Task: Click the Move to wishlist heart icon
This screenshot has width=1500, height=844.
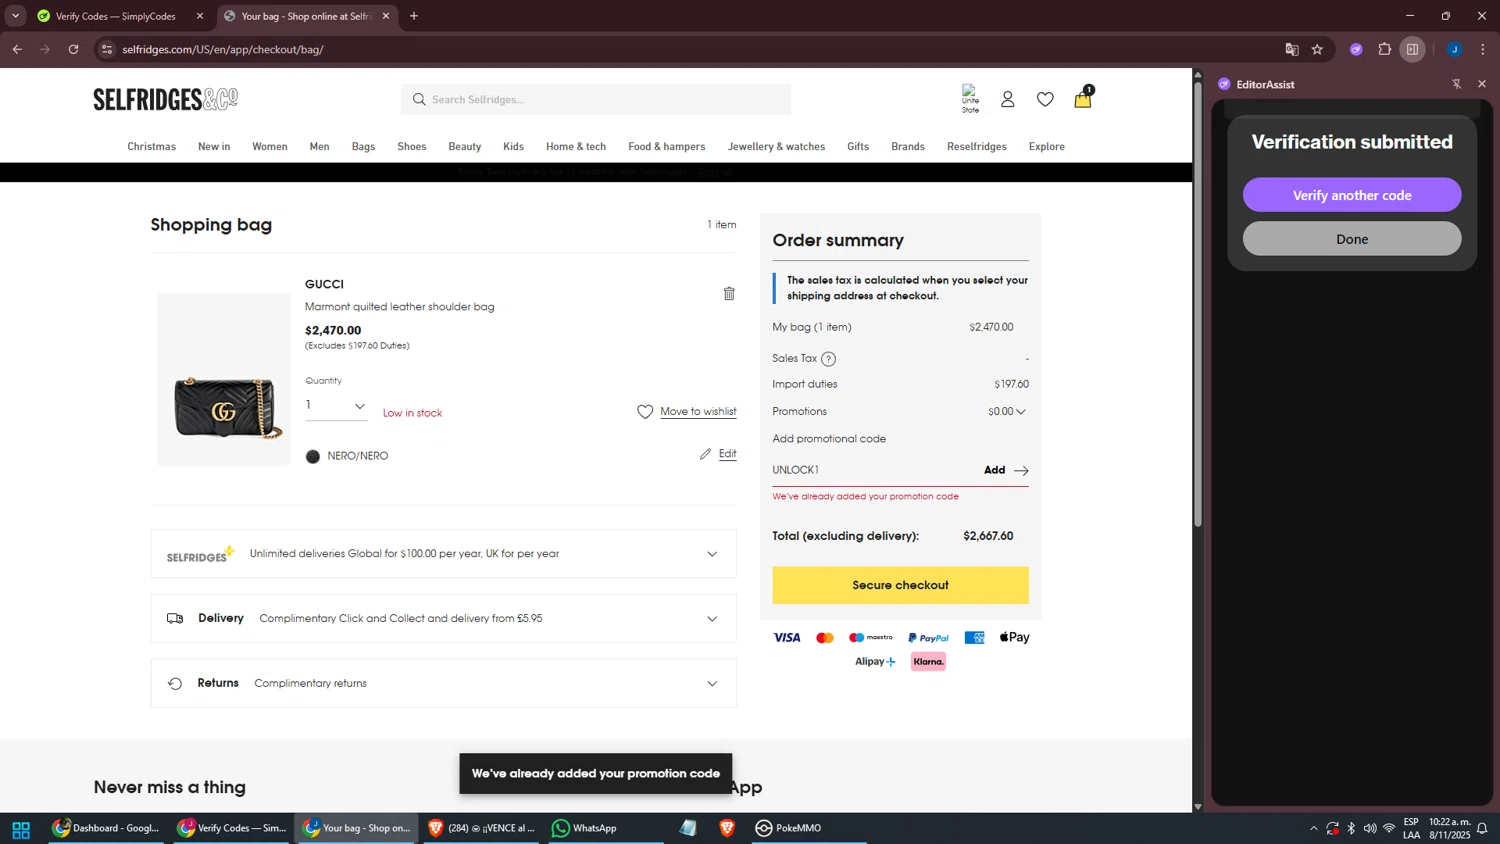Action: tap(645, 412)
